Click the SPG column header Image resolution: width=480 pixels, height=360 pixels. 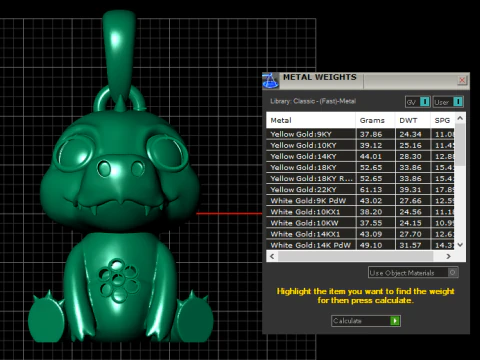click(x=442, y=120)
